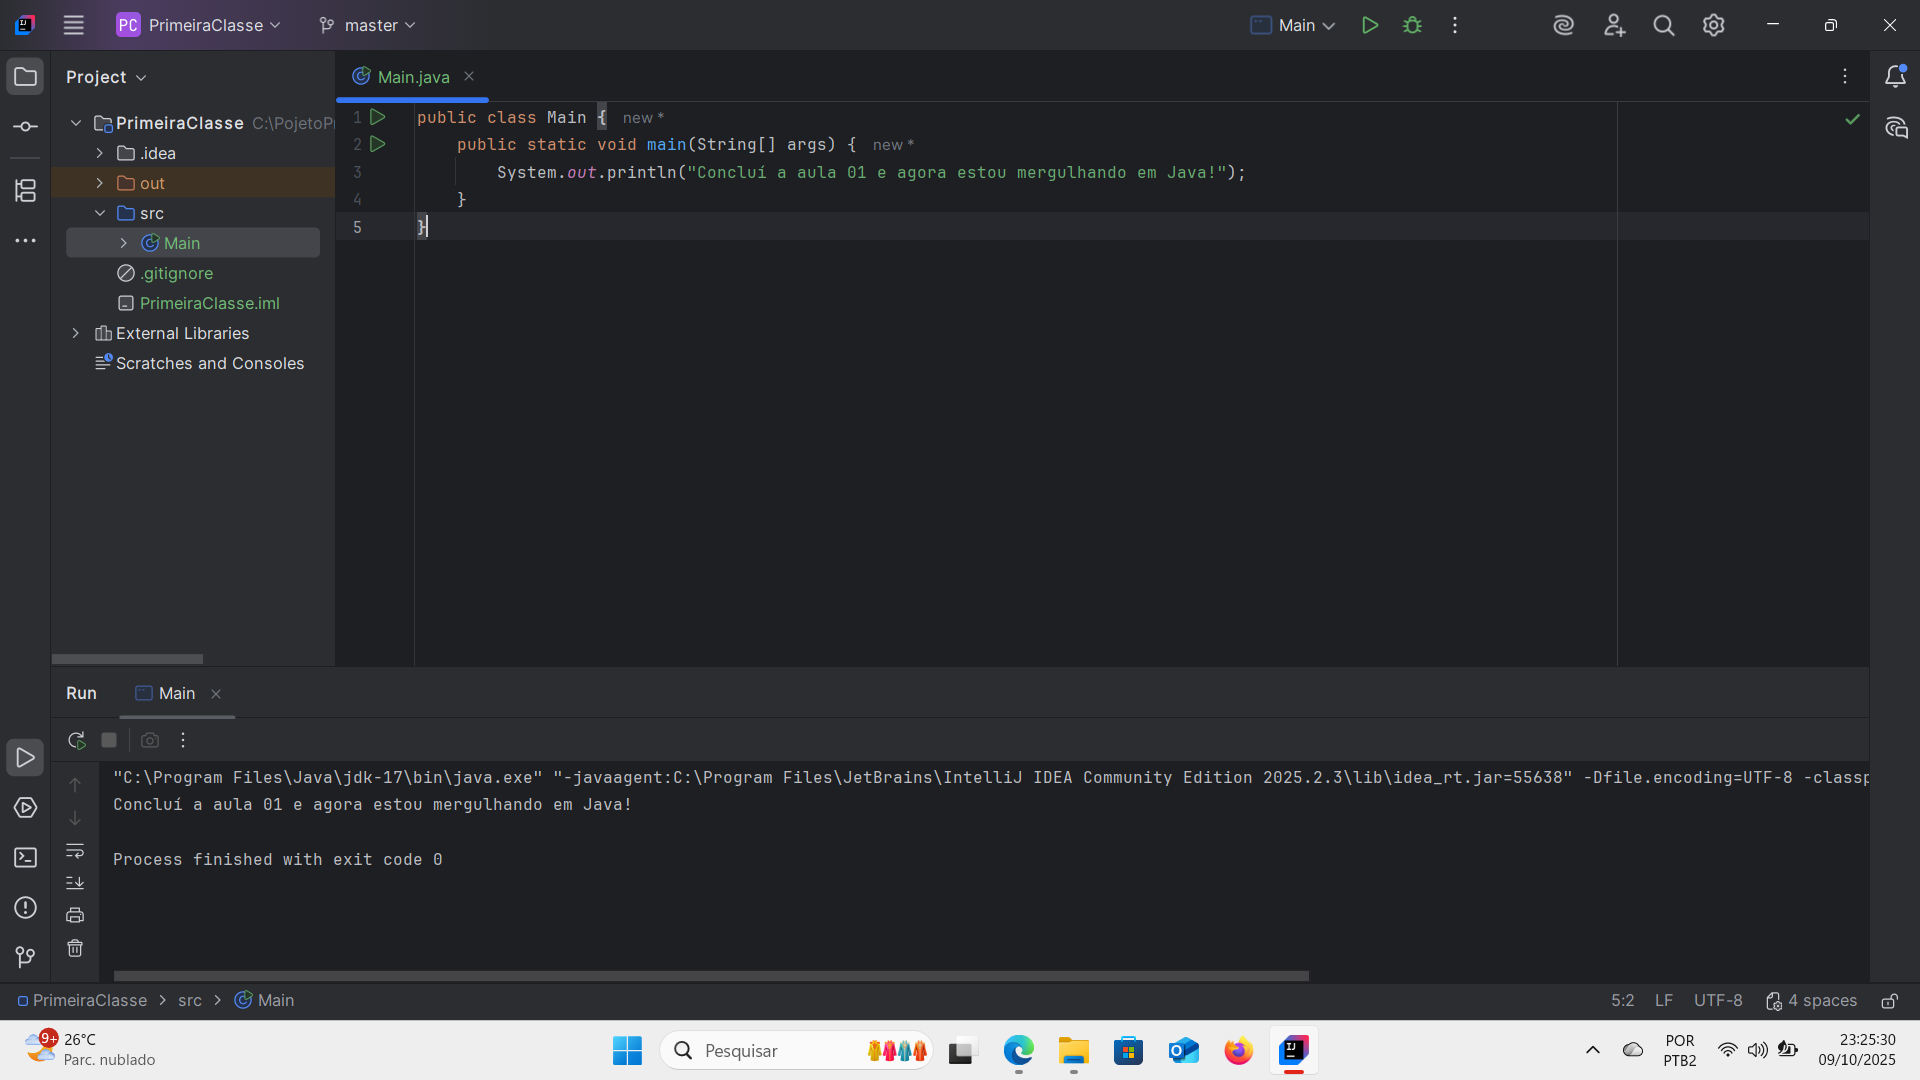Viewport: 1920px width, 1080px height.
Task: Toggle scroll to end in Run console
Action: (75, 883)
